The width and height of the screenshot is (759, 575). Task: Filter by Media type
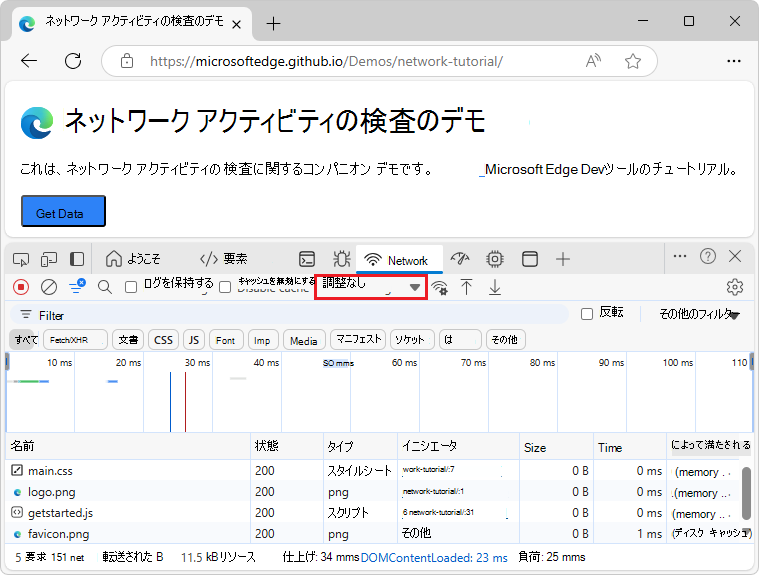coord(304,340)
